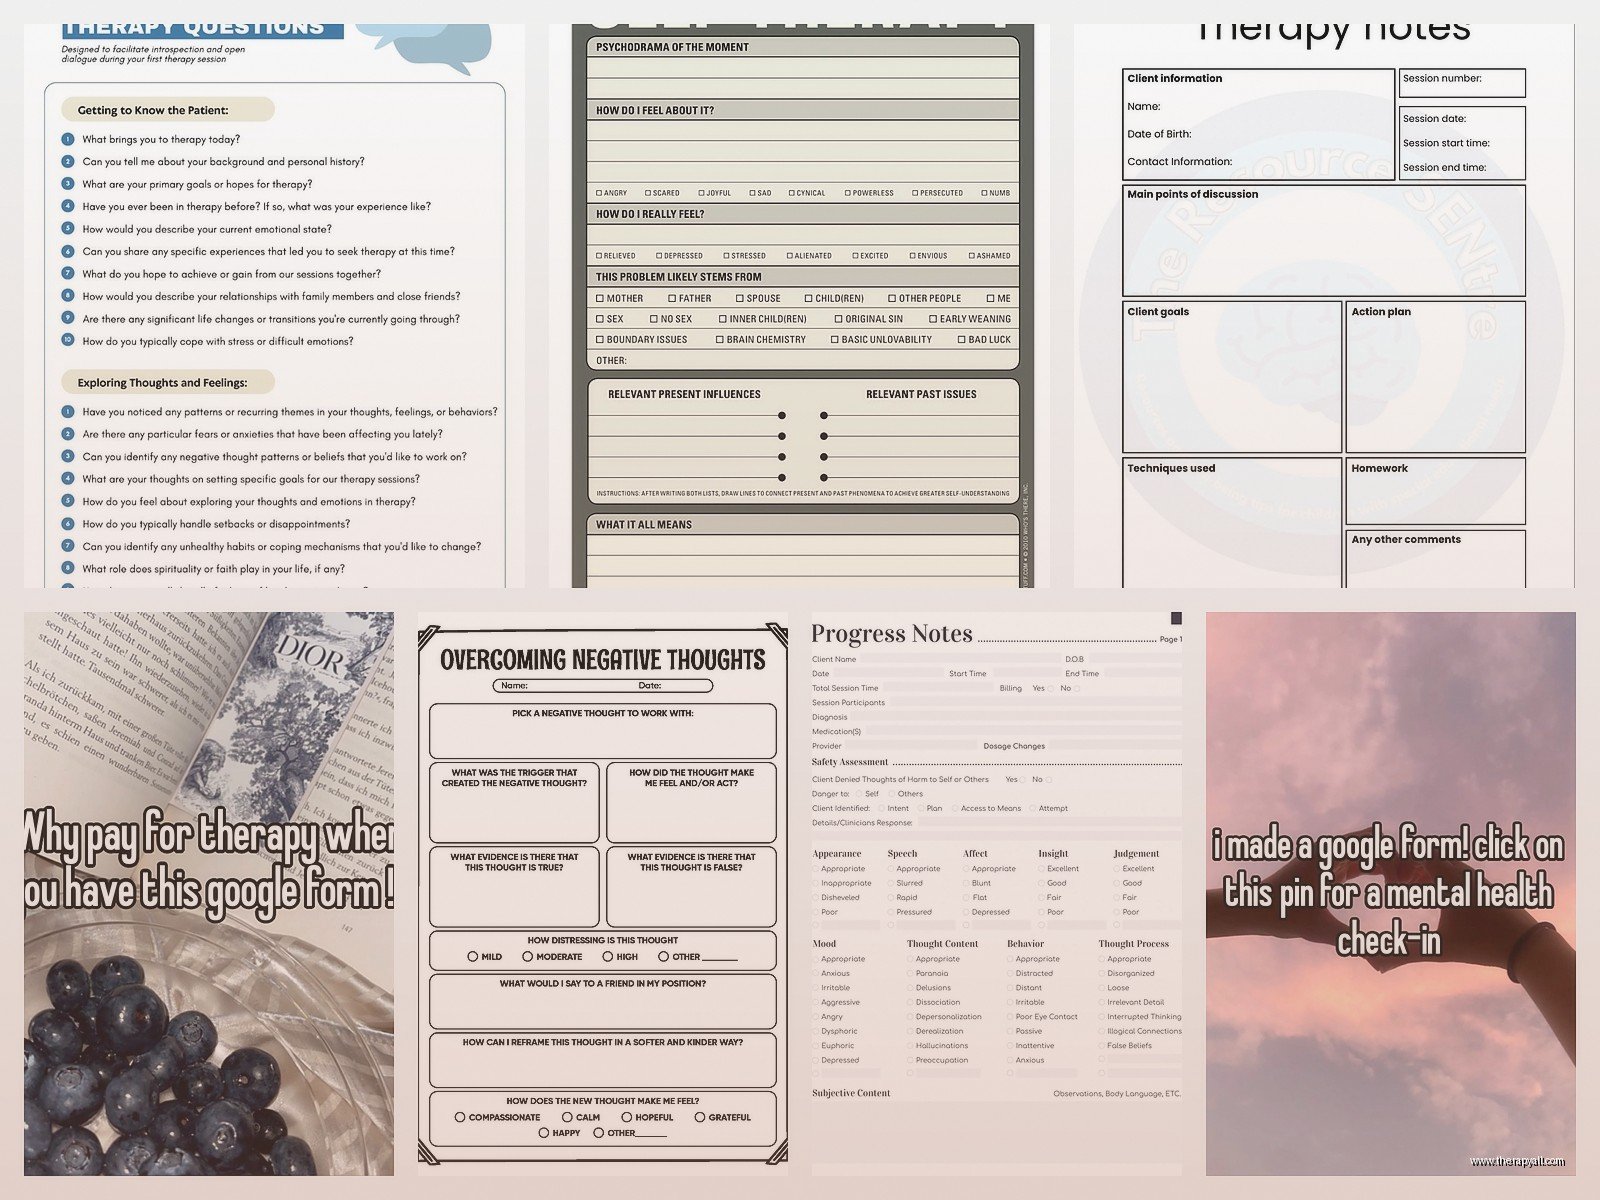Viewport: 1600px width, 1200px height.
Task: Tick the SCARED checkbox on Self Therapy sheet
Action: [648, 193]
